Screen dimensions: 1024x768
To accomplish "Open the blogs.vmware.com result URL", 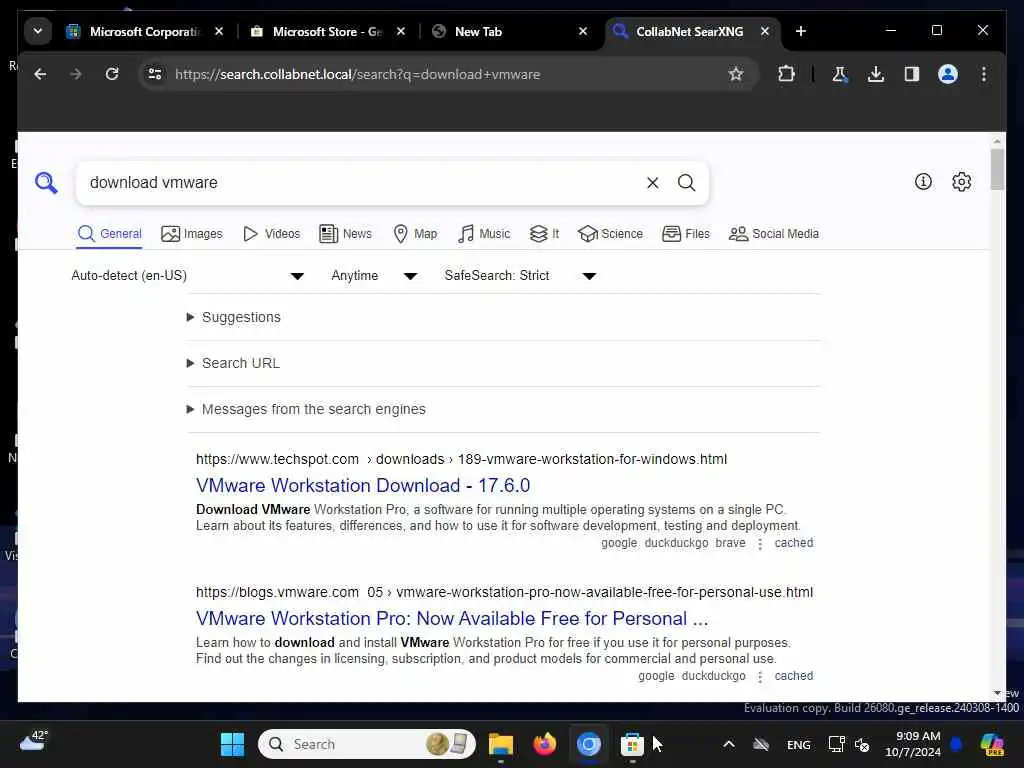I will click(x=504, y=592).
